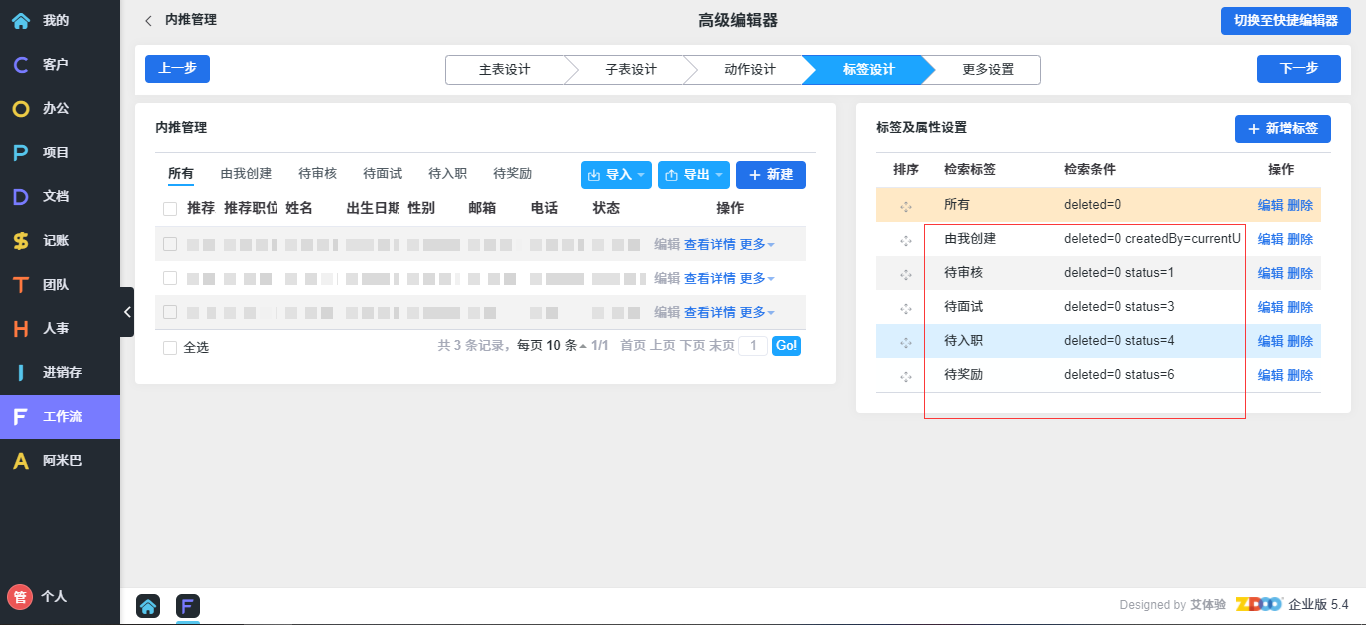Click the 项目 sidebar icon

pyautogui.click(x=20, y=152)
